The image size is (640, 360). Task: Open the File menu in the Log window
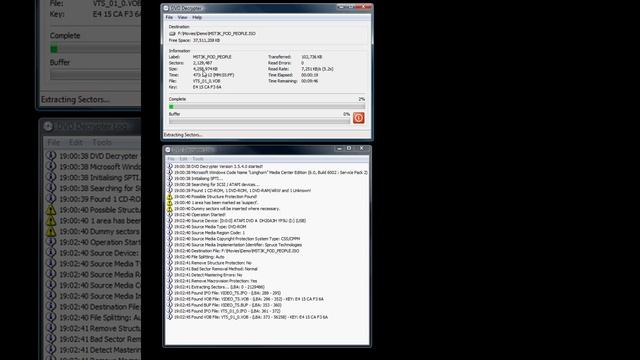pyautogui.click(x=171, y=159)
